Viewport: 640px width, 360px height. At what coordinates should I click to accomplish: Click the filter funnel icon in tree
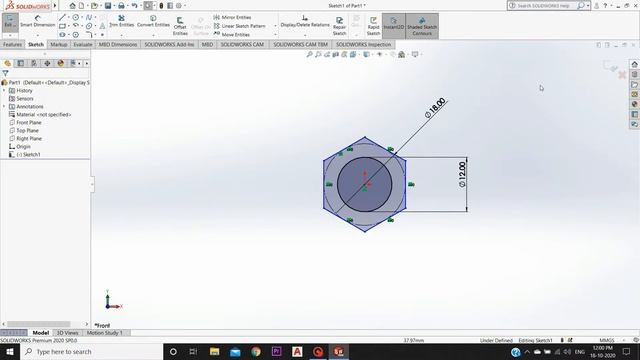pyautogui.click(x=5, y=73)
